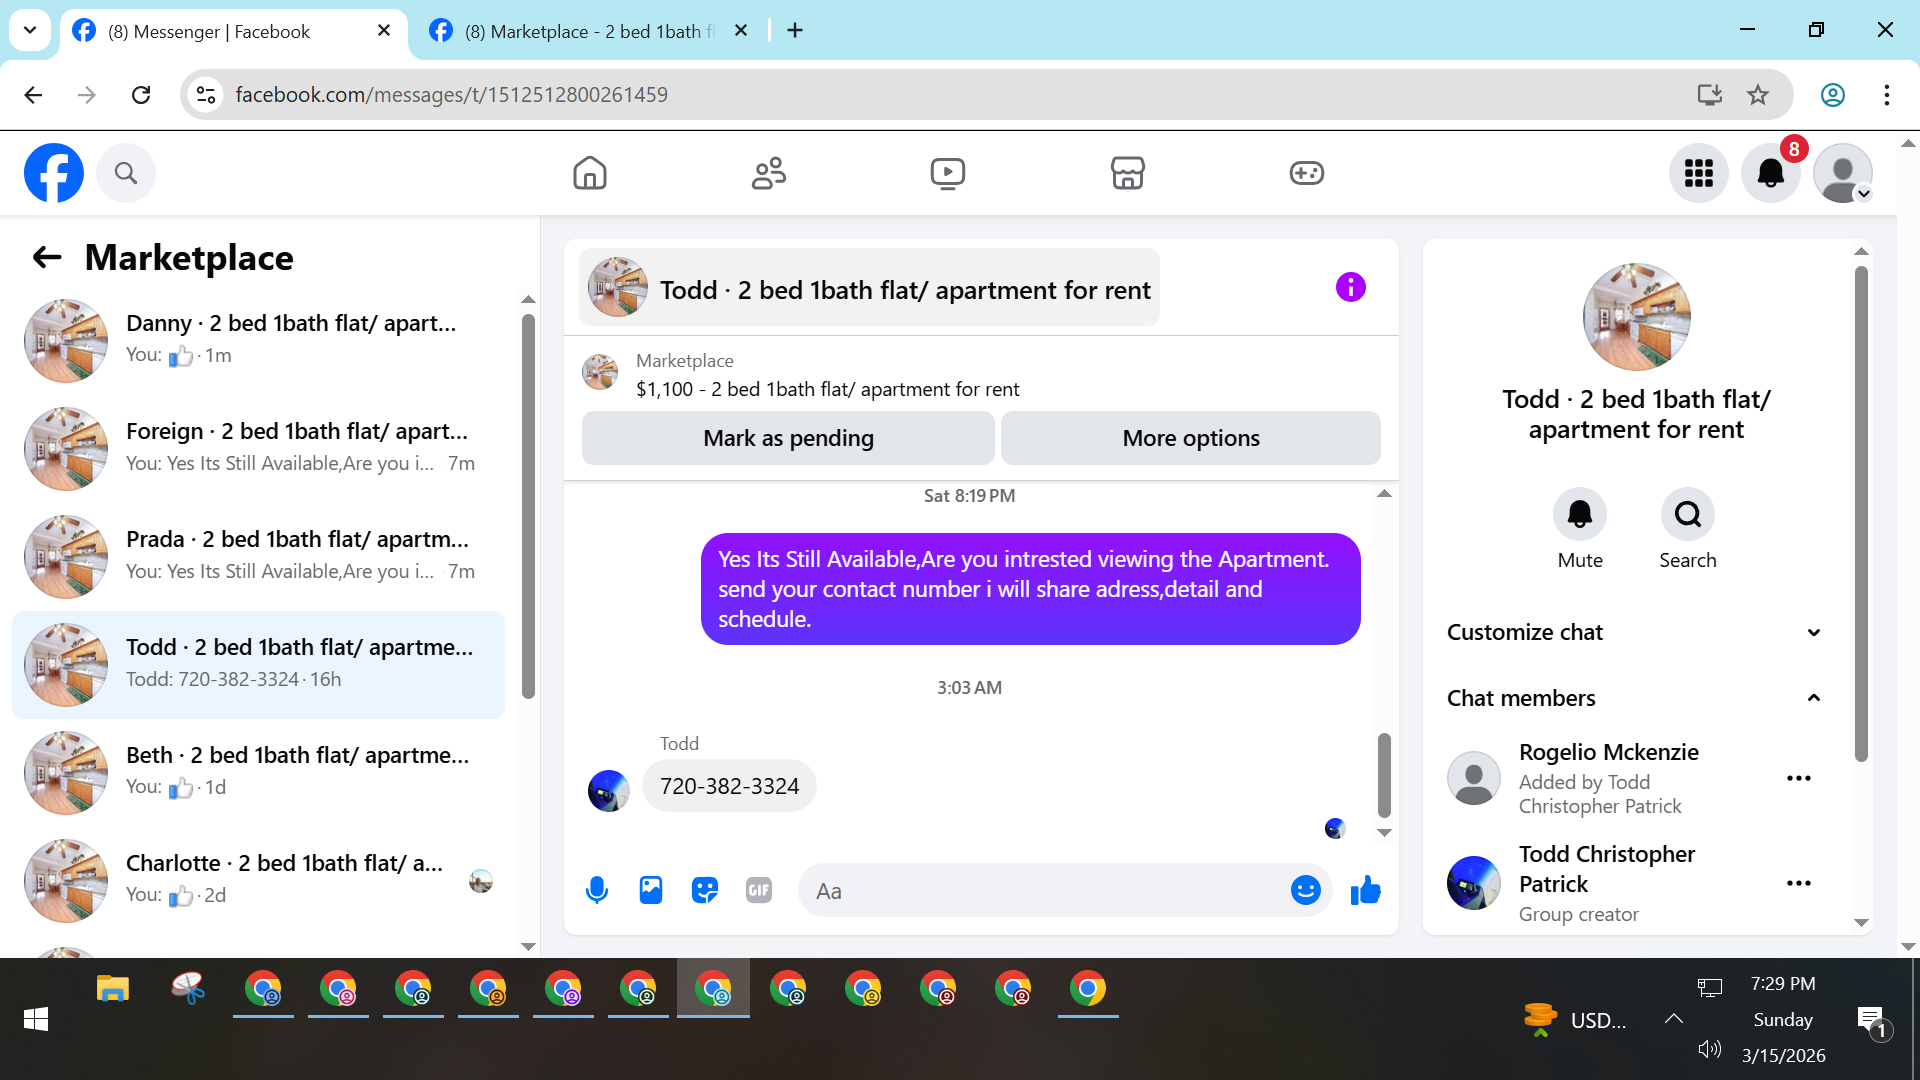Image resolution: width=1920 pixels, height=1080 pixels.
Task: Open the $1,100 Marketplace listing link
Action: (827, 389)
